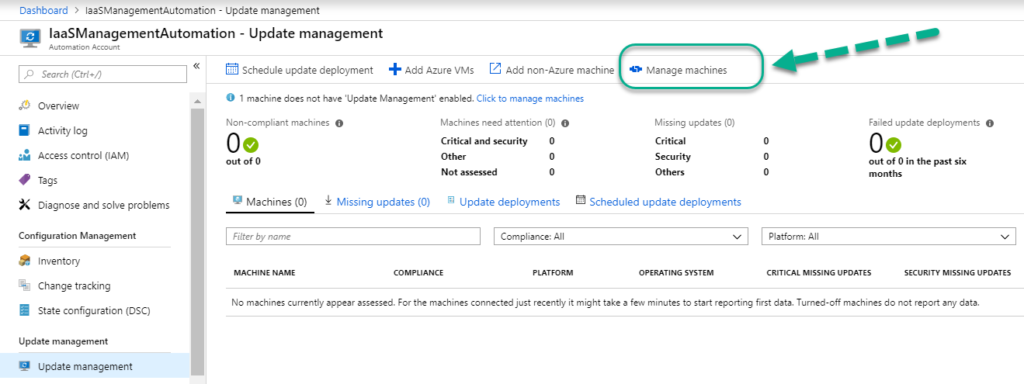1024x384 pixels.
Task: Click the green check under Failed update deployments
Action: (893, 145)
